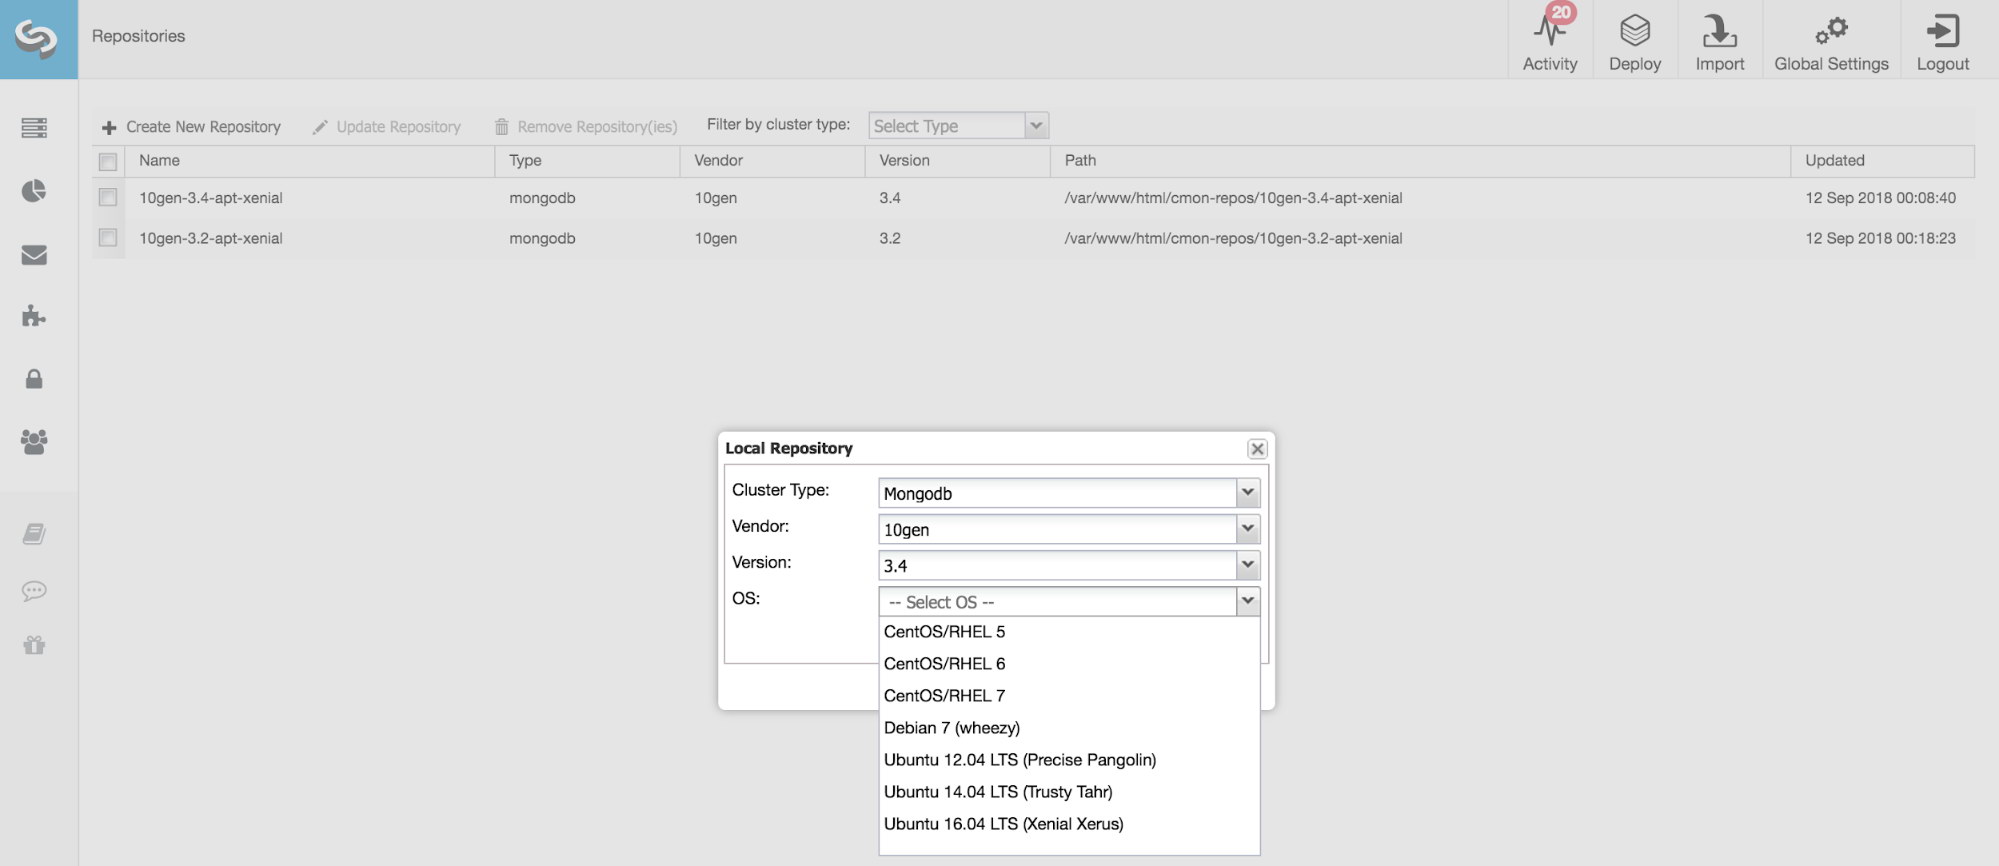Expand the Cluster Type dropdown arrow
The width and height of the screenshot is (1999, 866).
(1248, 492)
